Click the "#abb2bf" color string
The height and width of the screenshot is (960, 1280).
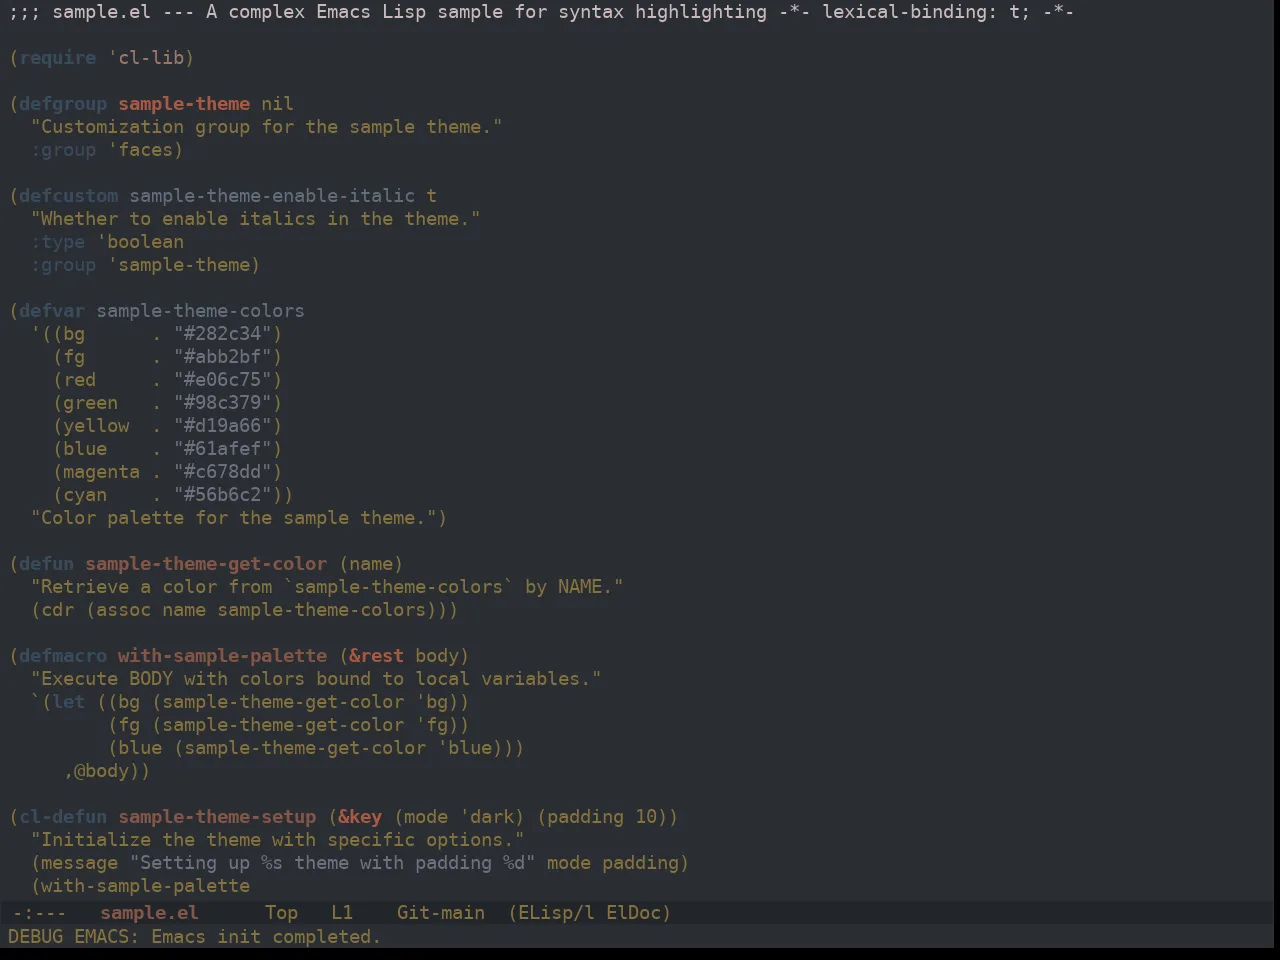[223, 356]
